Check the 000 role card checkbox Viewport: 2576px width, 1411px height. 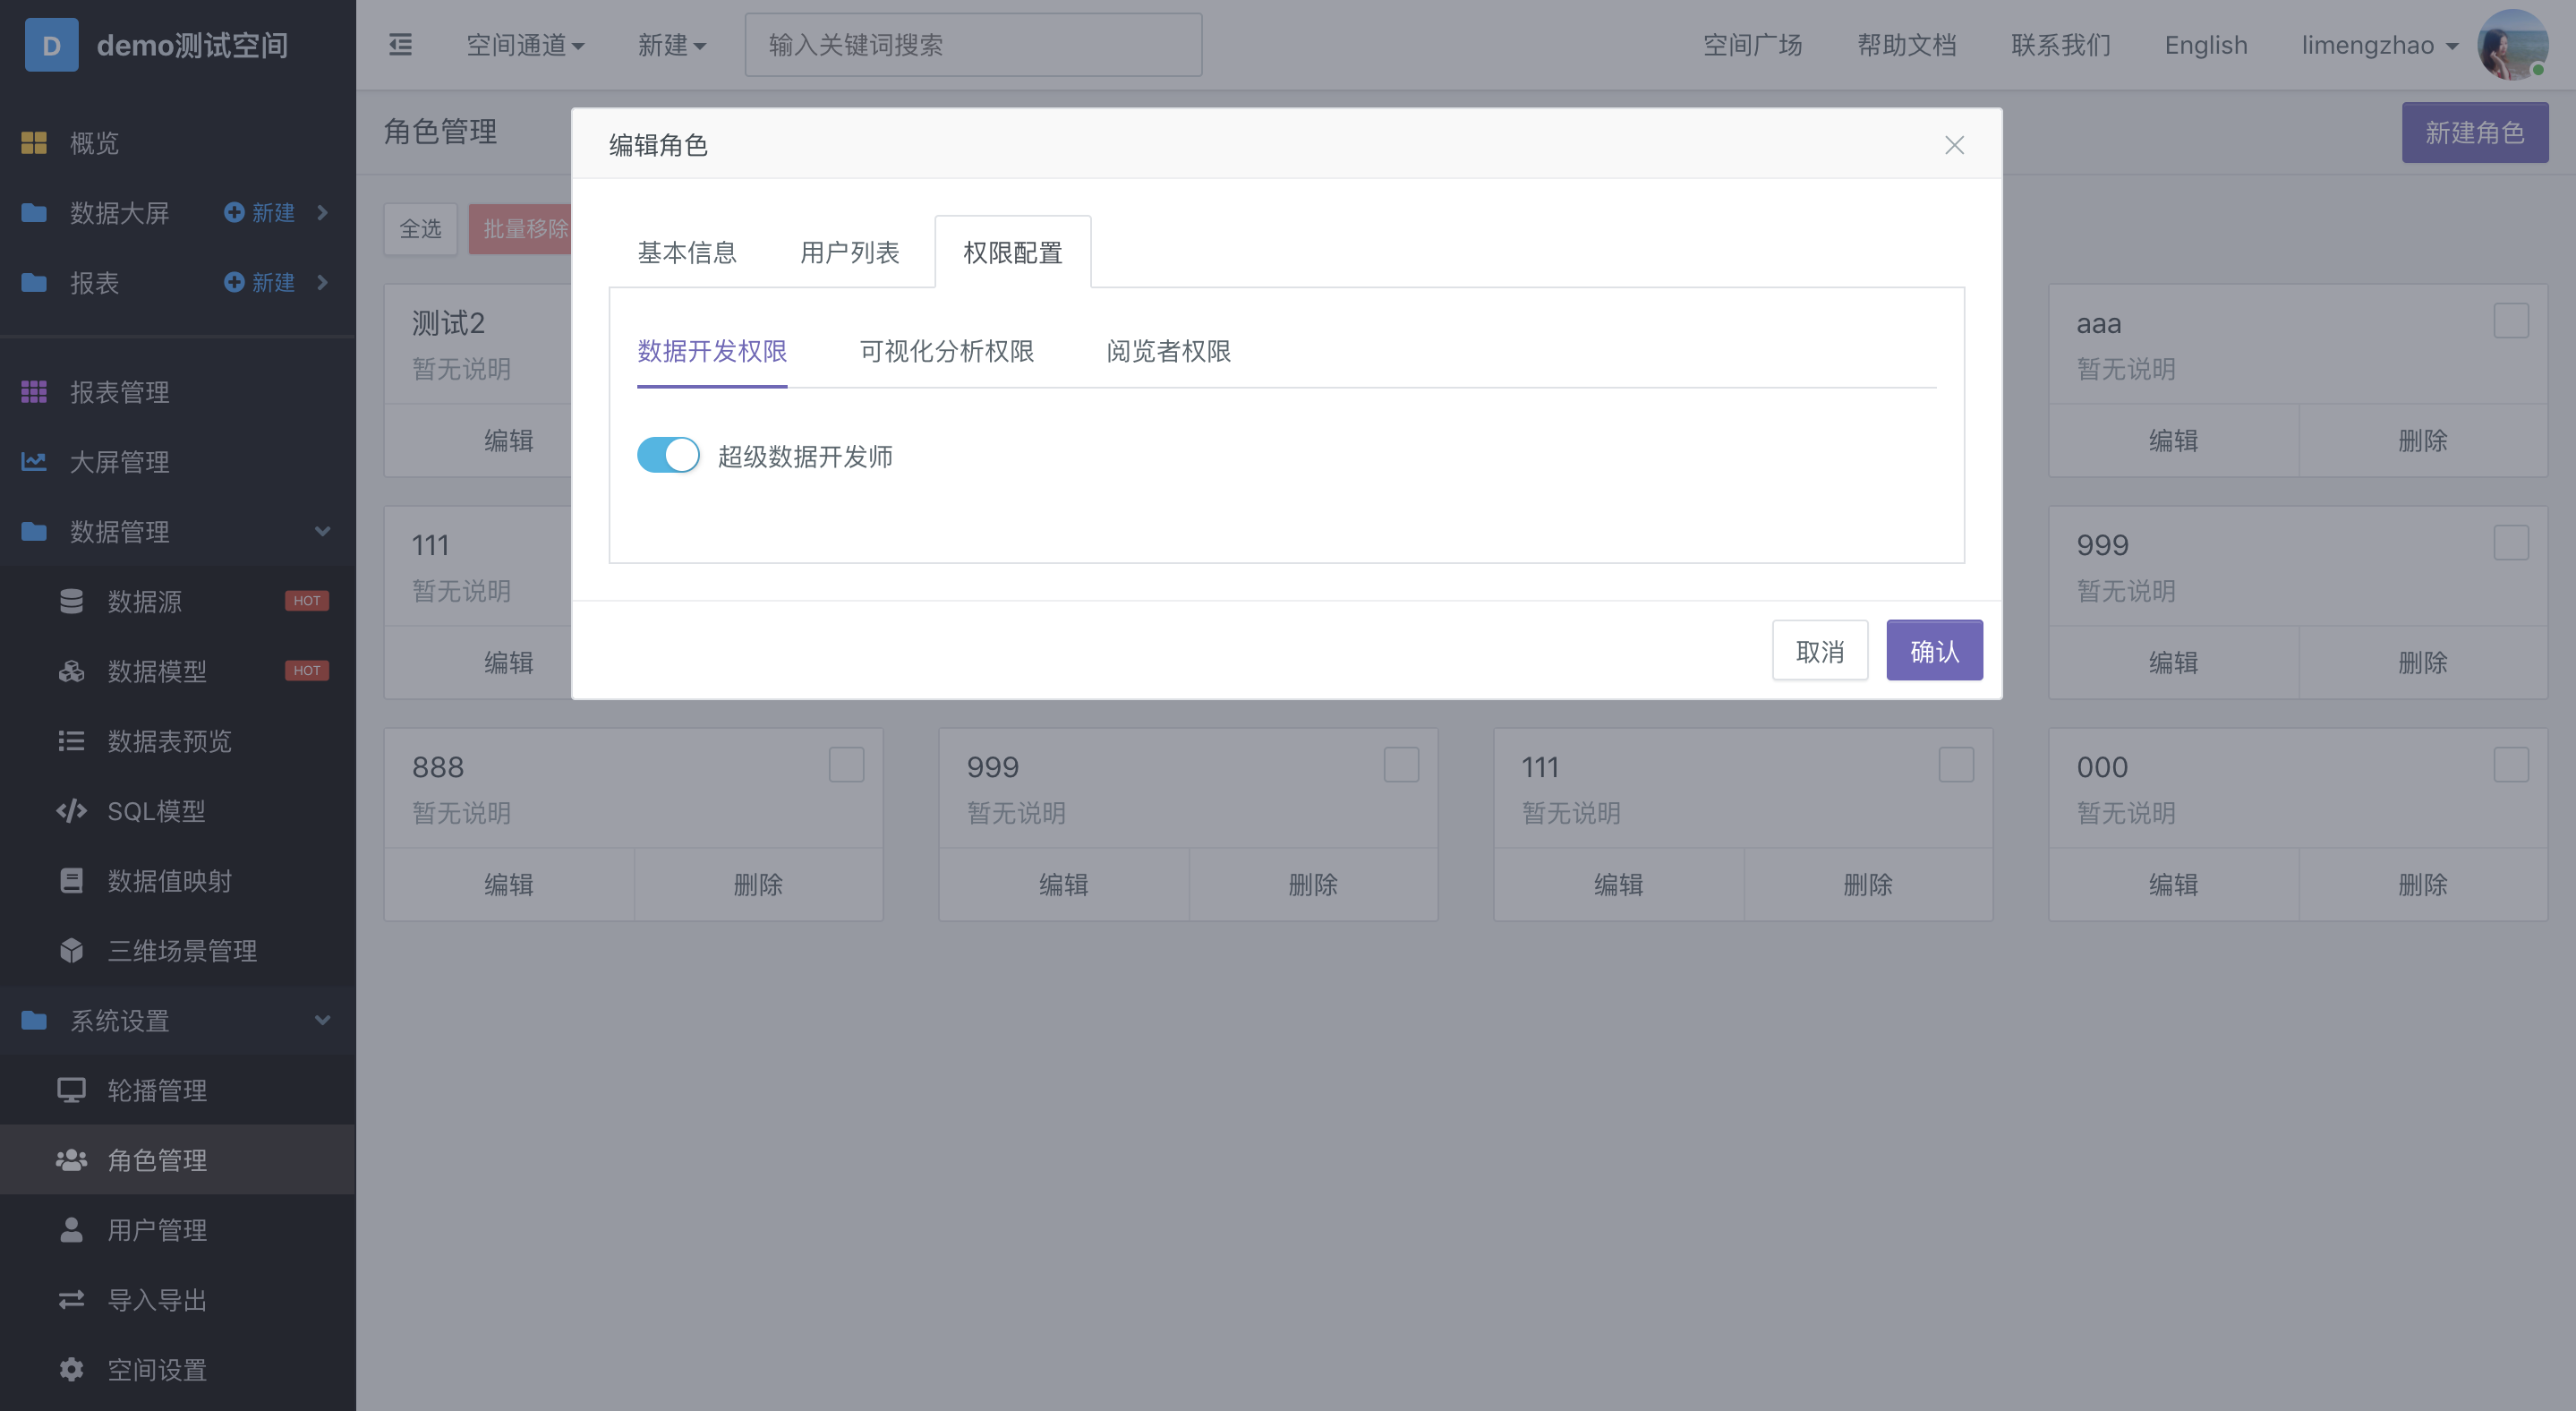click(x=2511, y=765)
